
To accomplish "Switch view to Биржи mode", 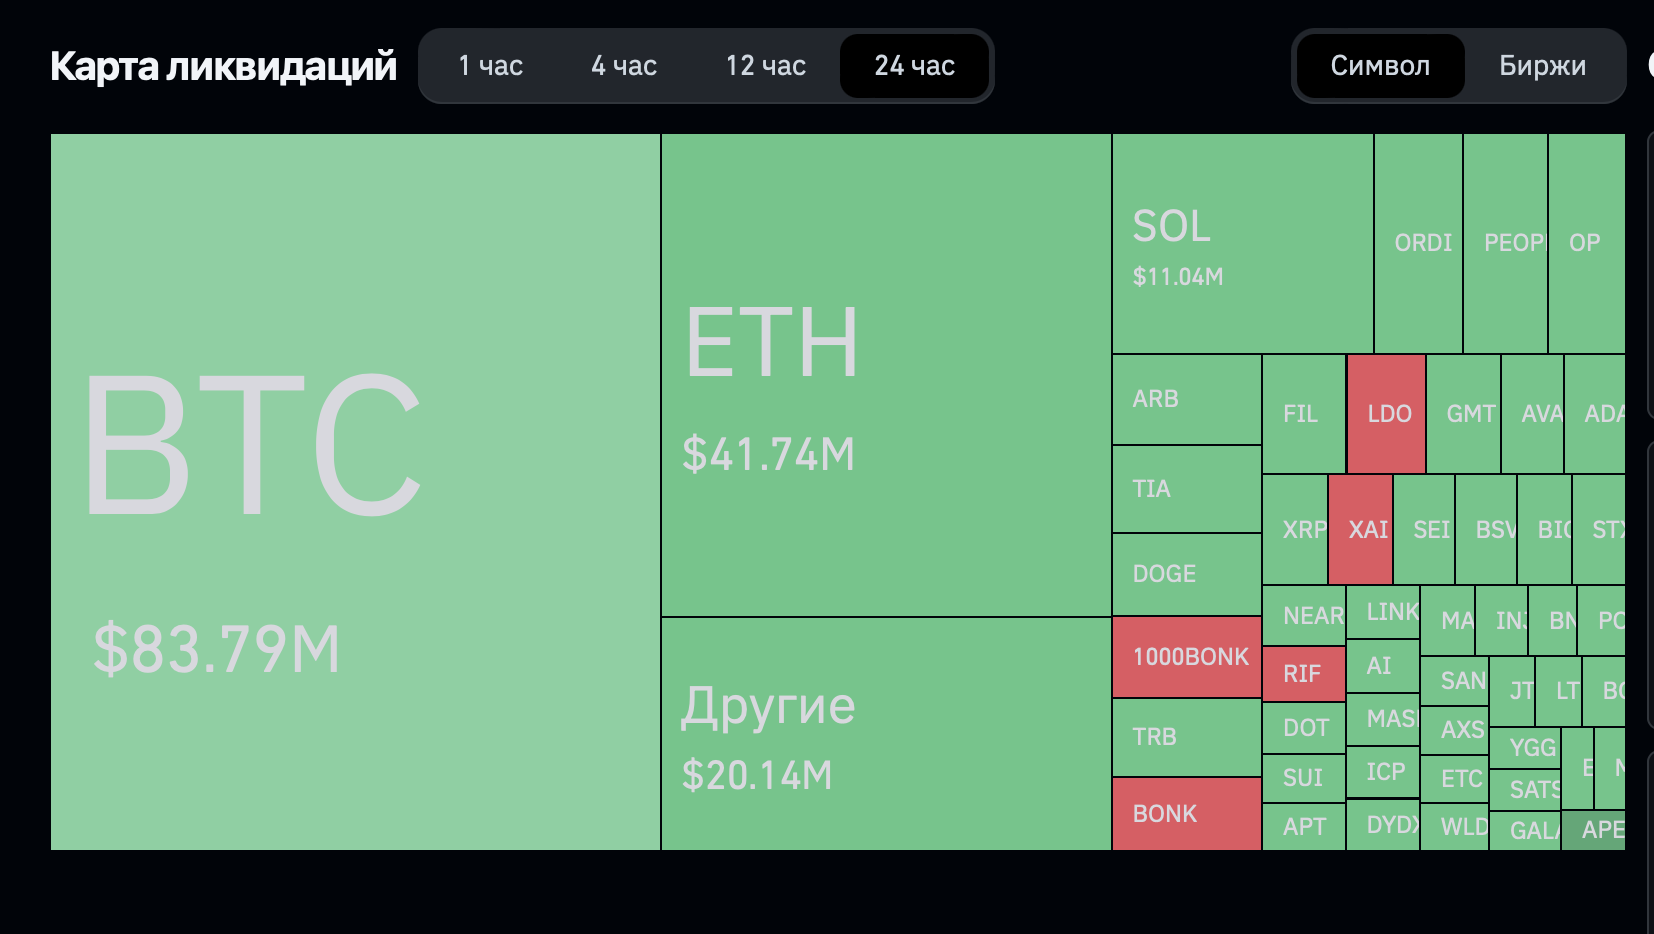I will [x=1542, y=66].
